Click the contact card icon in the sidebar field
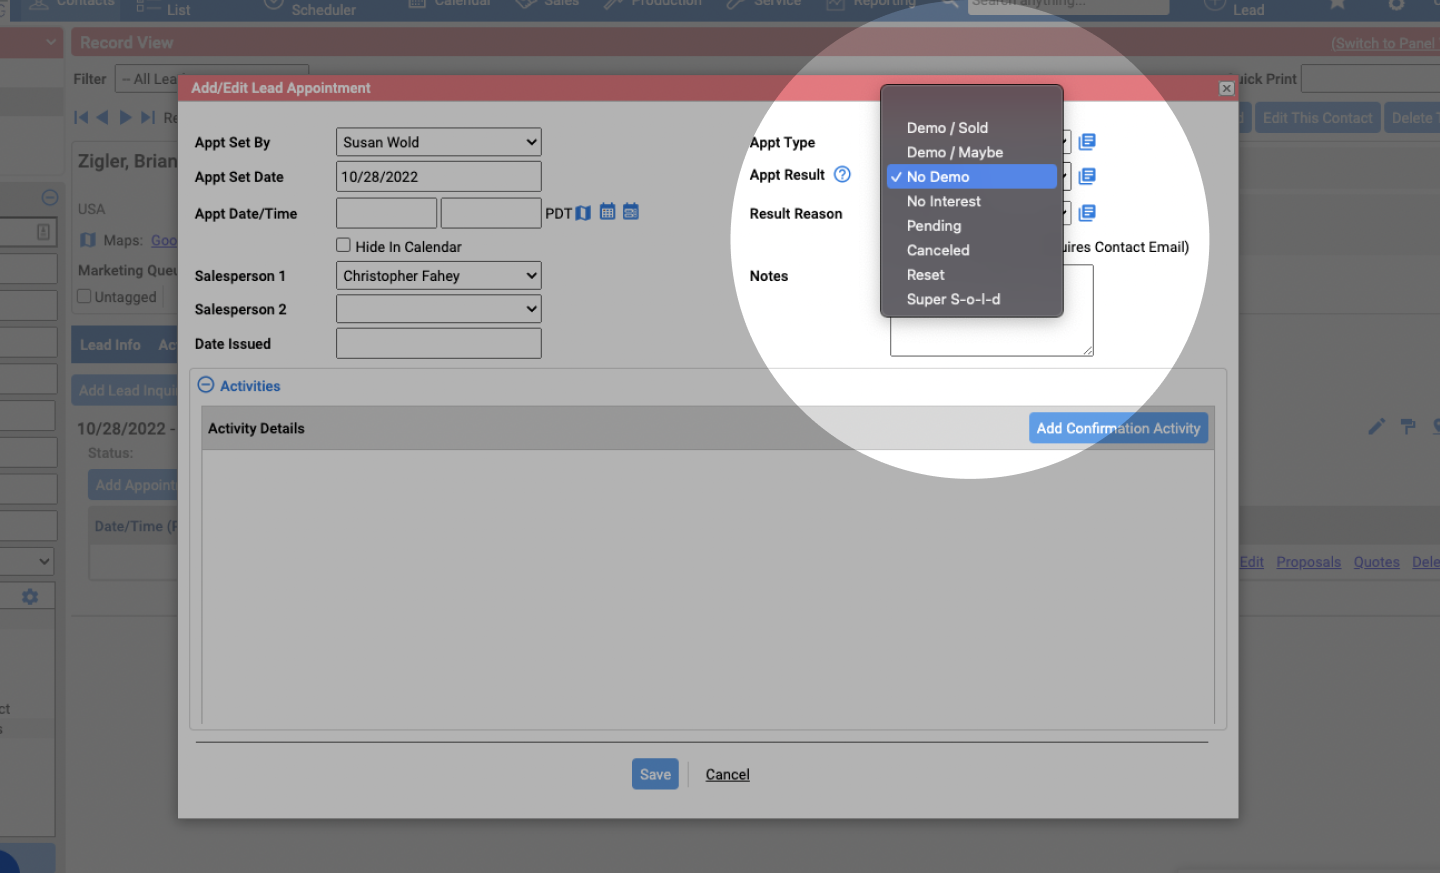1440x873 pixels. pyautogui.click(x=43, y=232)
